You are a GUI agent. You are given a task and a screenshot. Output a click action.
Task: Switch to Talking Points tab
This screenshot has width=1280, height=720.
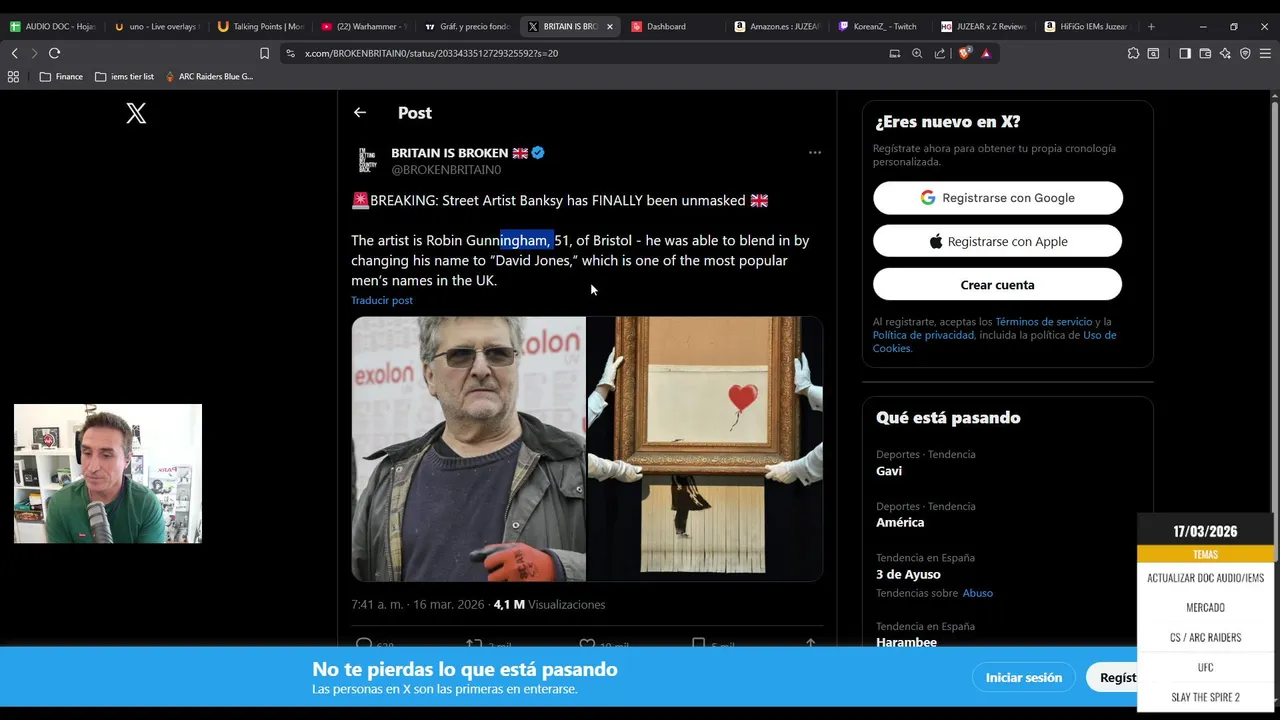point(260,26)
